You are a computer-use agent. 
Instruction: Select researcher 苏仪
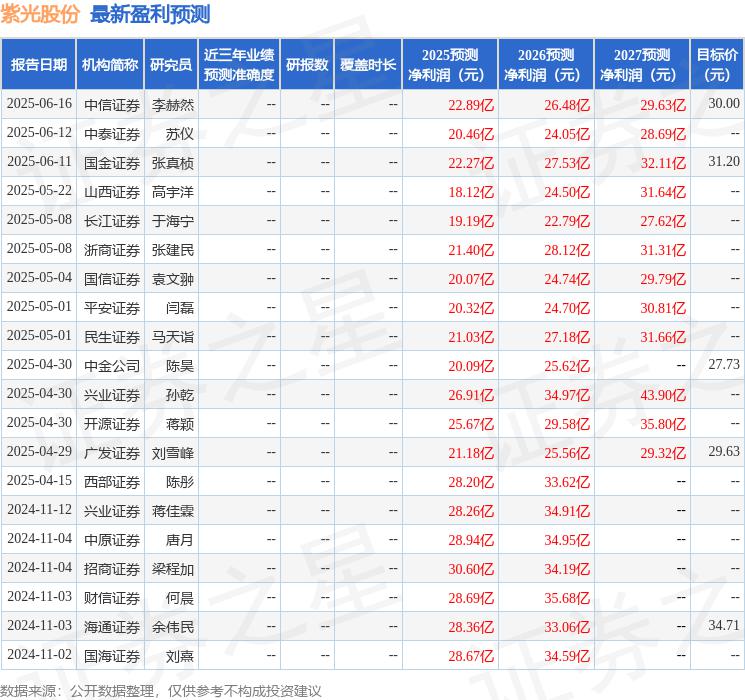180,134
